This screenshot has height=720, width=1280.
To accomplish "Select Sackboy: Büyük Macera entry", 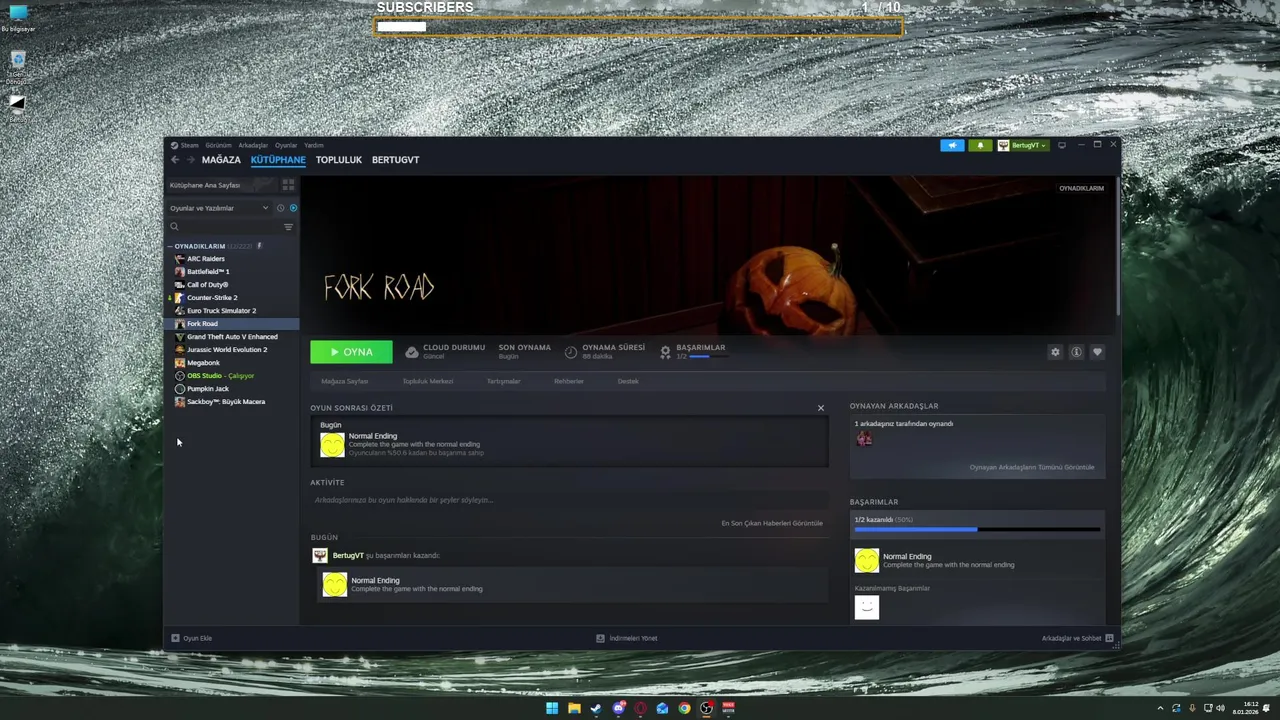I will click(x=226, y=402).
